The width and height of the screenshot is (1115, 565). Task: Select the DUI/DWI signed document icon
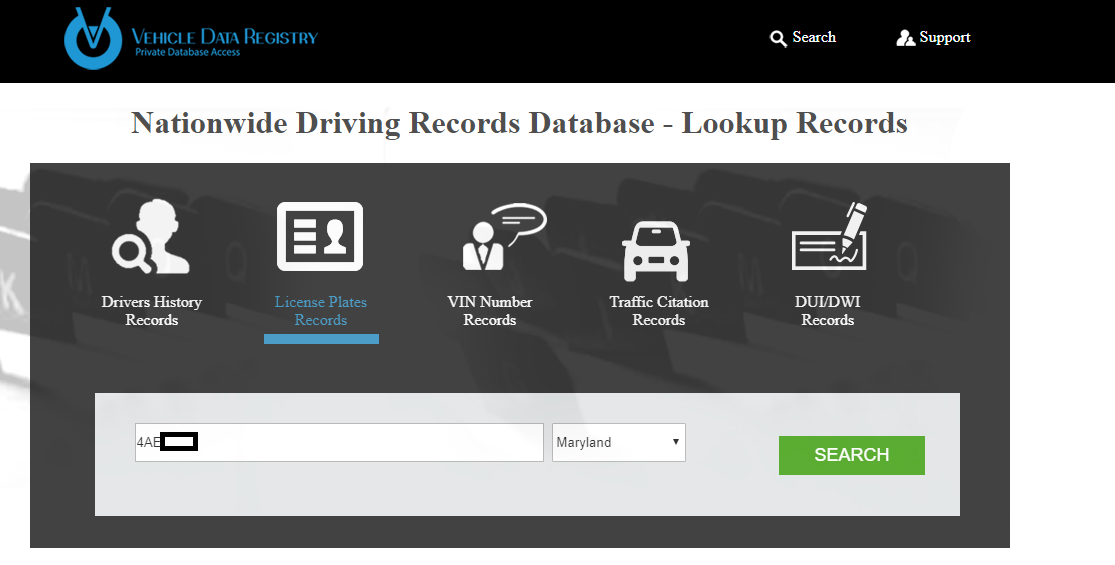coord(829,237)
